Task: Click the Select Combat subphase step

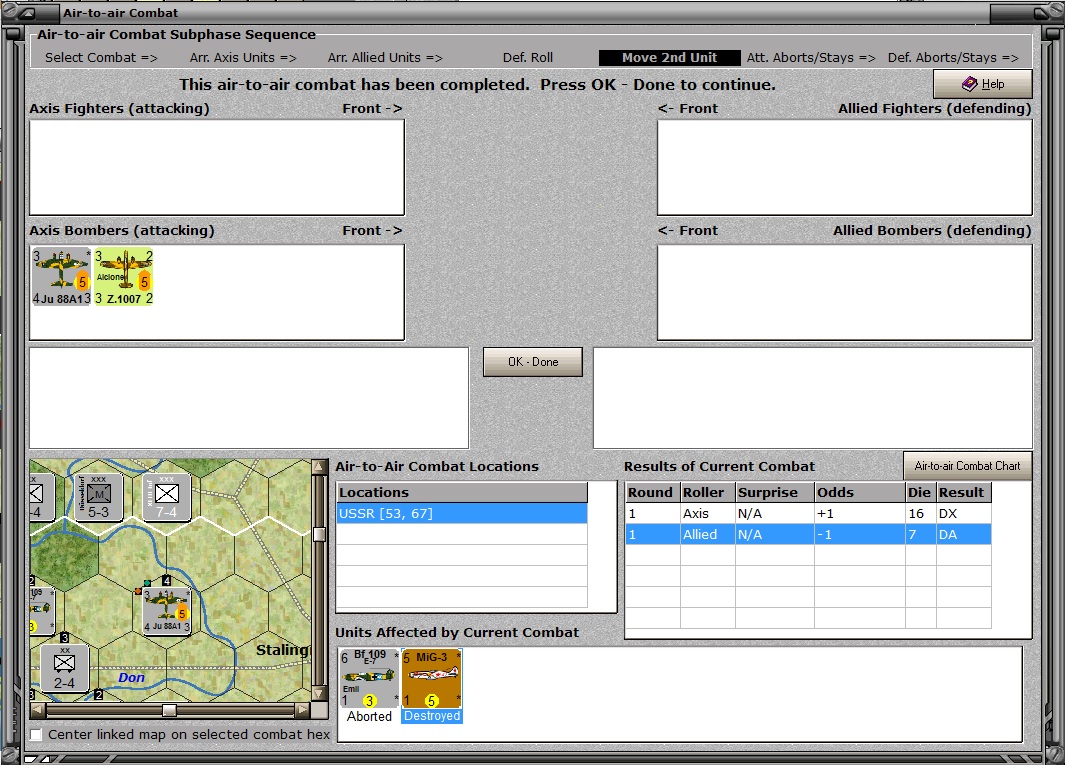Action: coord(101,58)
